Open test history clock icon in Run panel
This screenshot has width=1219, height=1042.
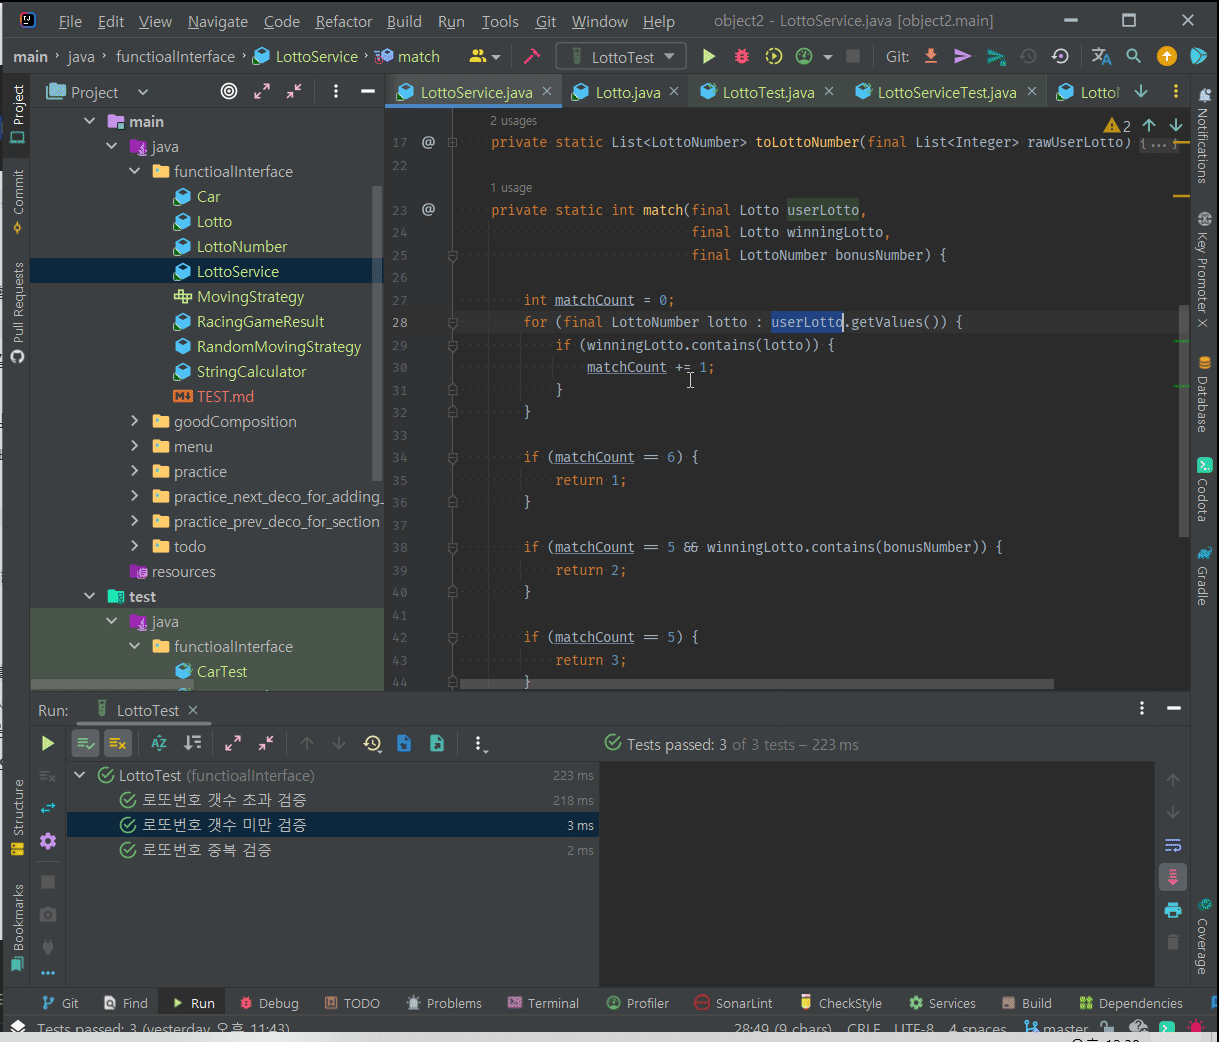coord(372,743)
